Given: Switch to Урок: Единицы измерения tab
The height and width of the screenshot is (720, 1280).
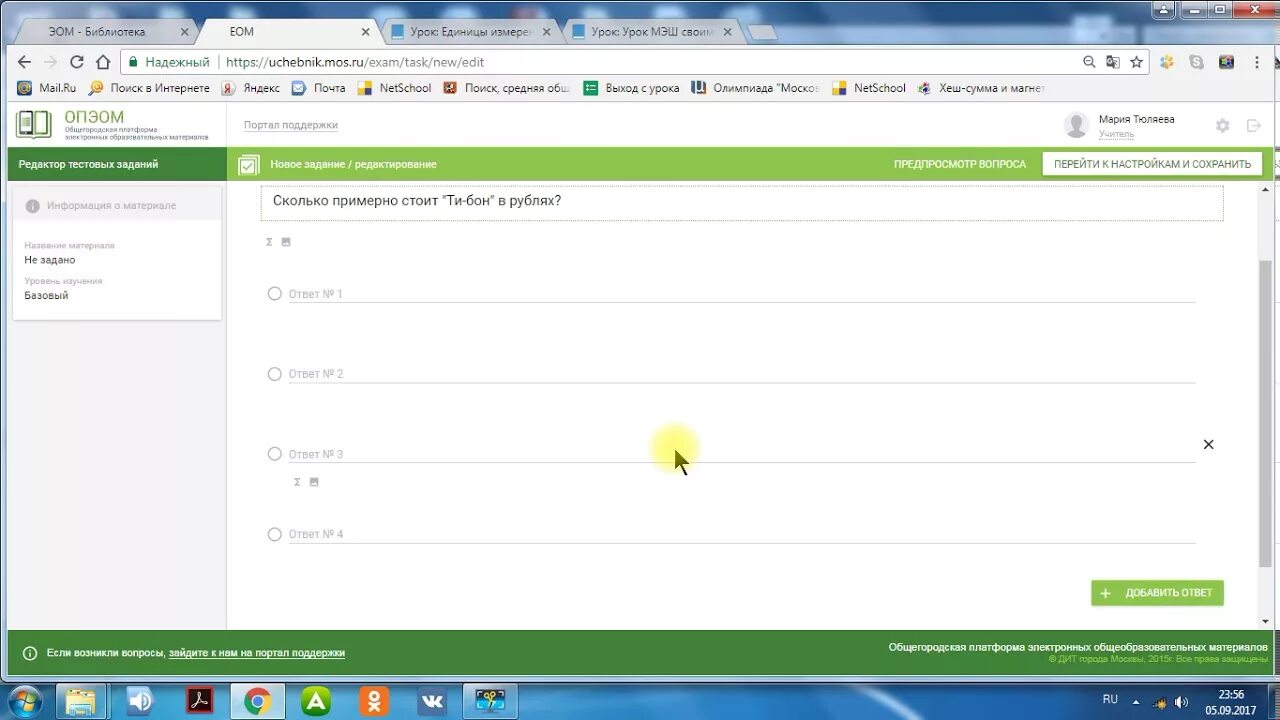Looking at the screenshot, I should click(470, 32).
